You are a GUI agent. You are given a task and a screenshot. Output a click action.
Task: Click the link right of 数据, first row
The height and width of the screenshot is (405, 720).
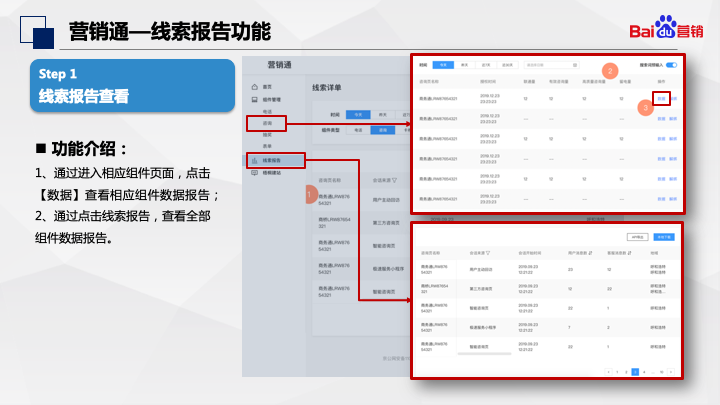[x=673, y=99]
